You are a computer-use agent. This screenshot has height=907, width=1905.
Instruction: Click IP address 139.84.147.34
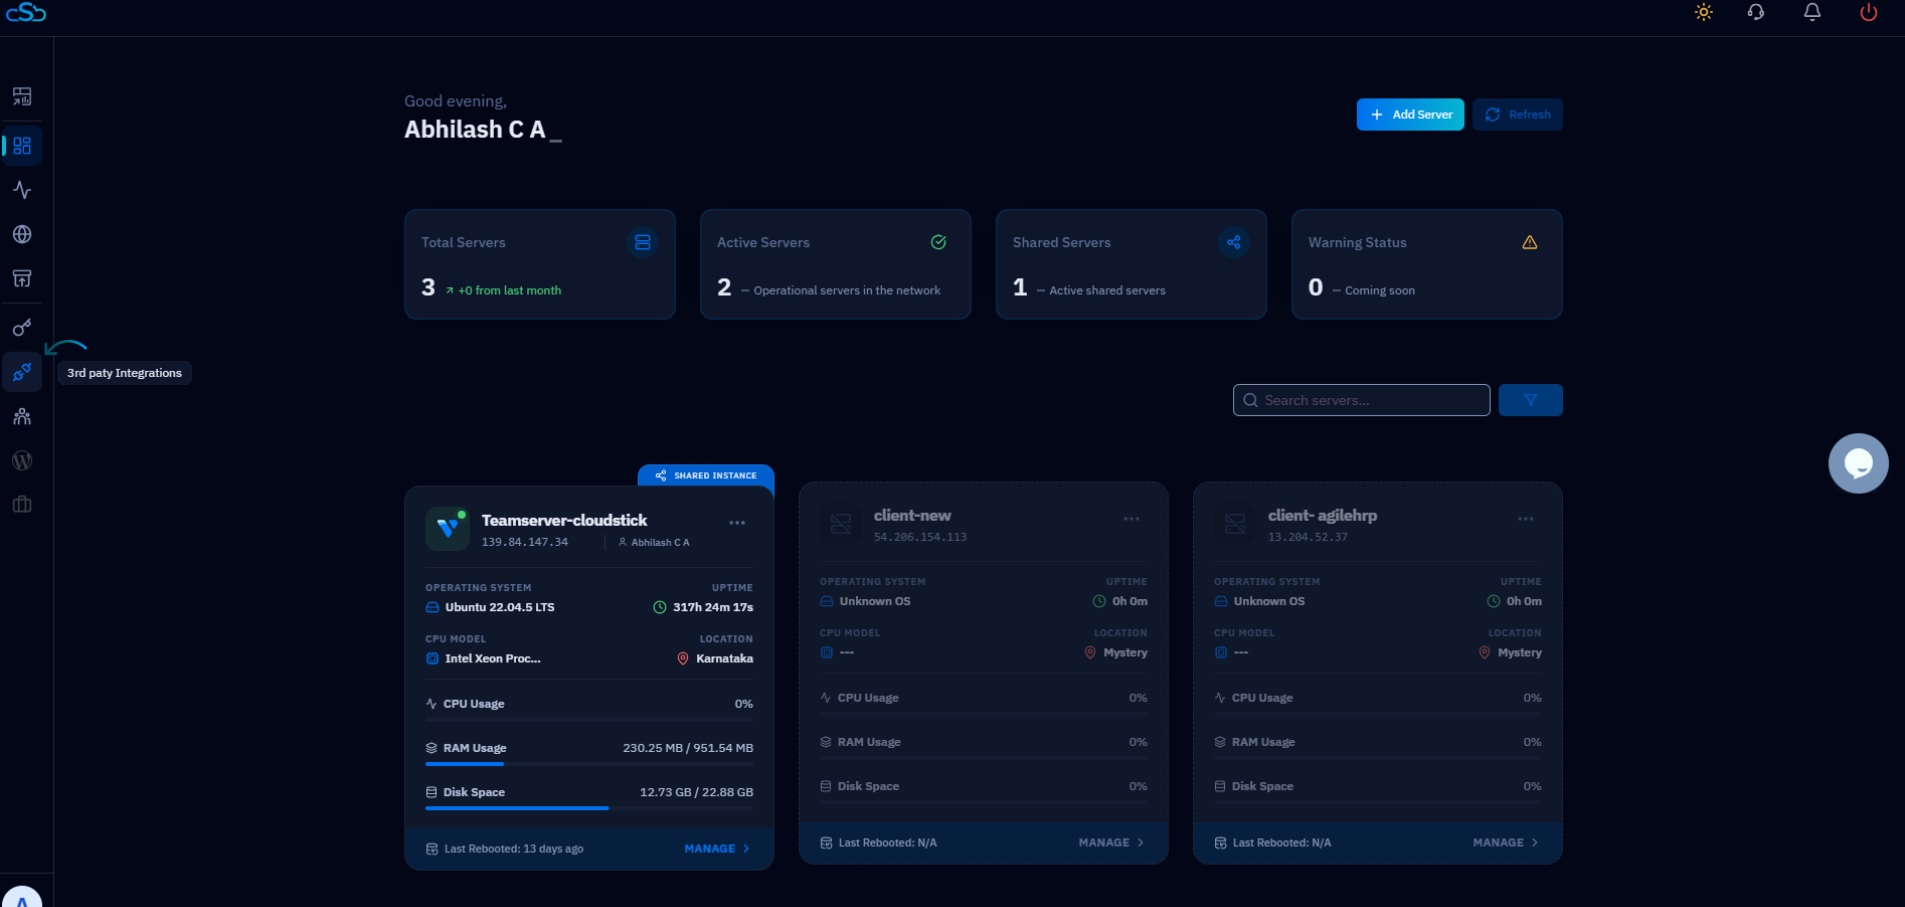coord(524,542)
